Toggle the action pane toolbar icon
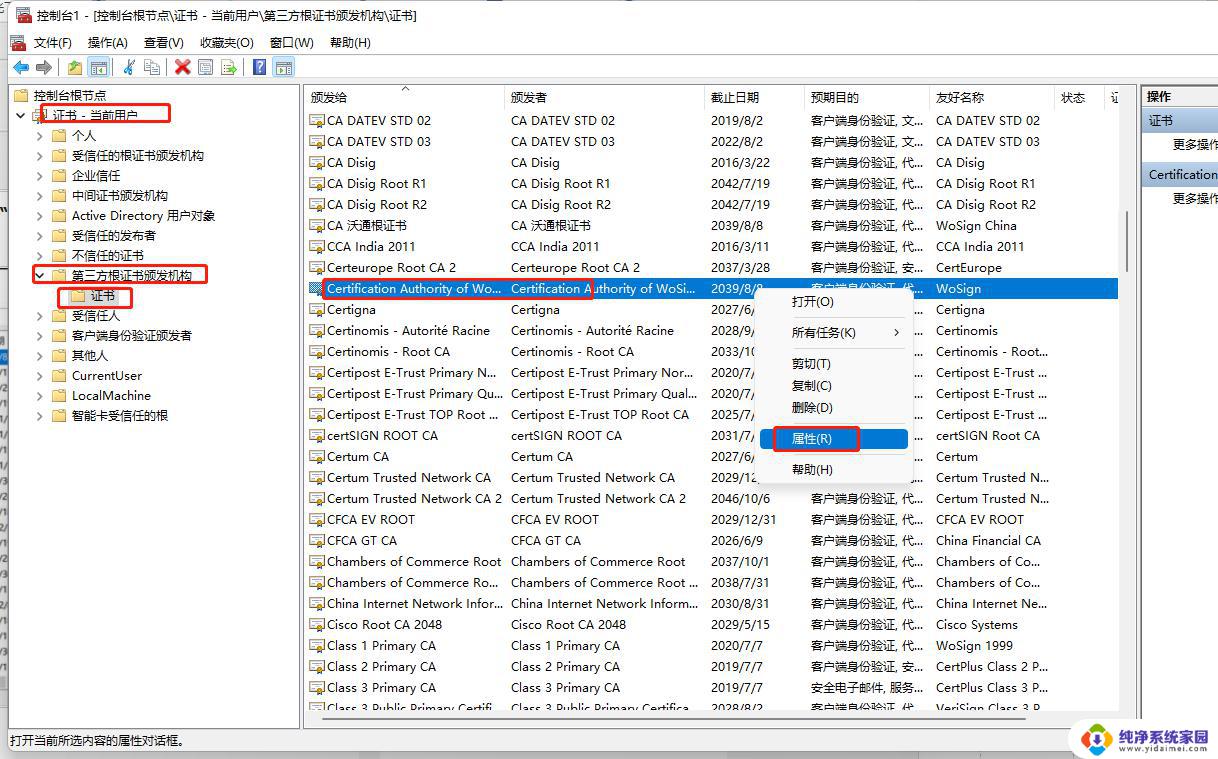The height and width of the screenshot is (759, 1218). pyautogui.click(x=284, y=67)
